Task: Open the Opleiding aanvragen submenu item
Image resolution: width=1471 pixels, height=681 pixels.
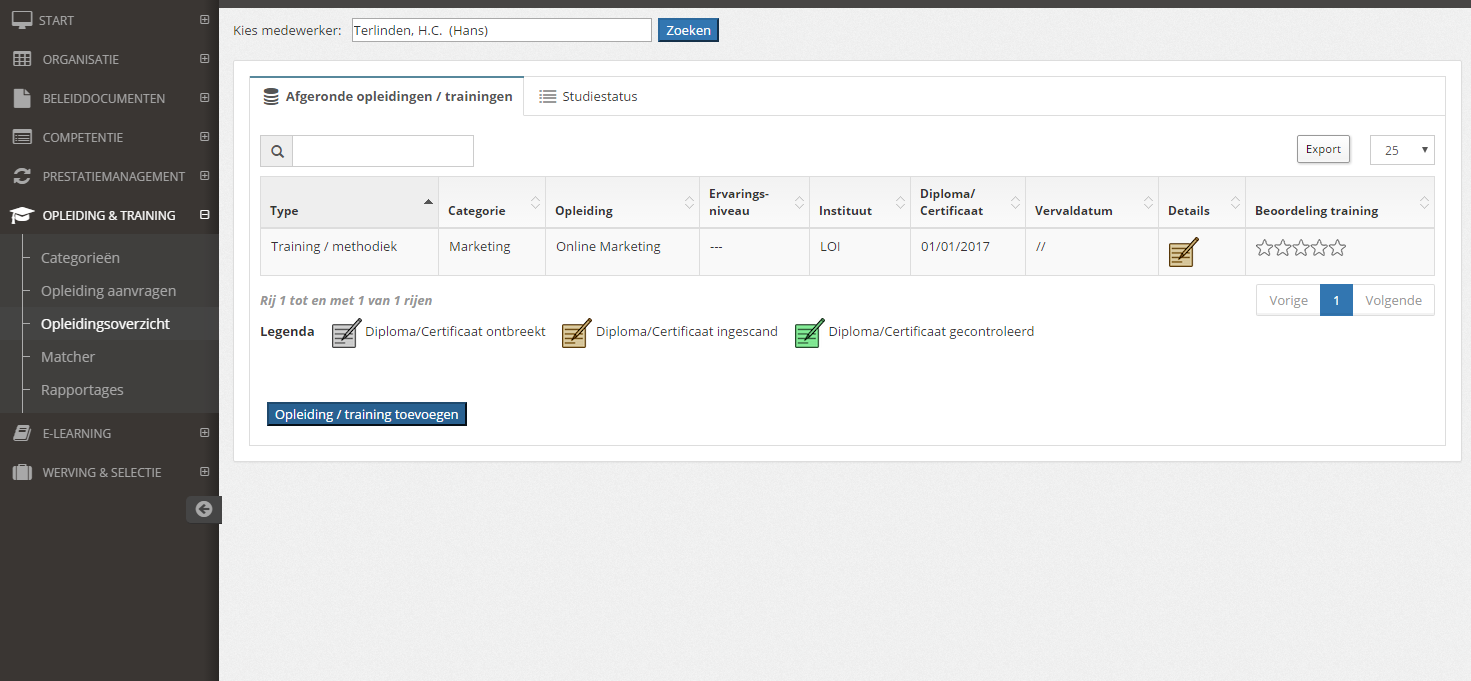Action: point(108,291)
